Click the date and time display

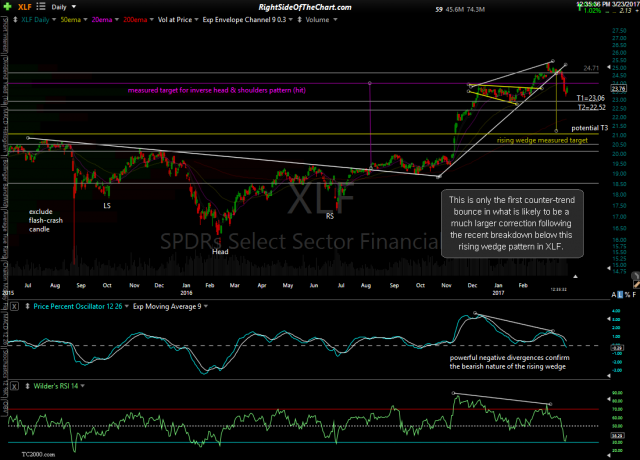pyautogui.click(x=607, y=4)
